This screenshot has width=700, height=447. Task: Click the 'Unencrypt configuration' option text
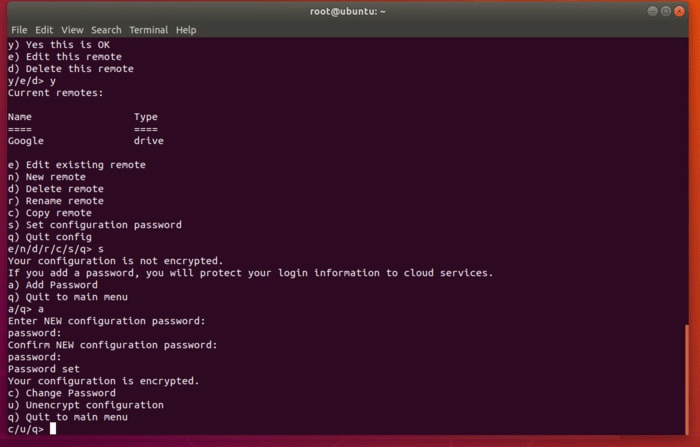coord(91,405)
